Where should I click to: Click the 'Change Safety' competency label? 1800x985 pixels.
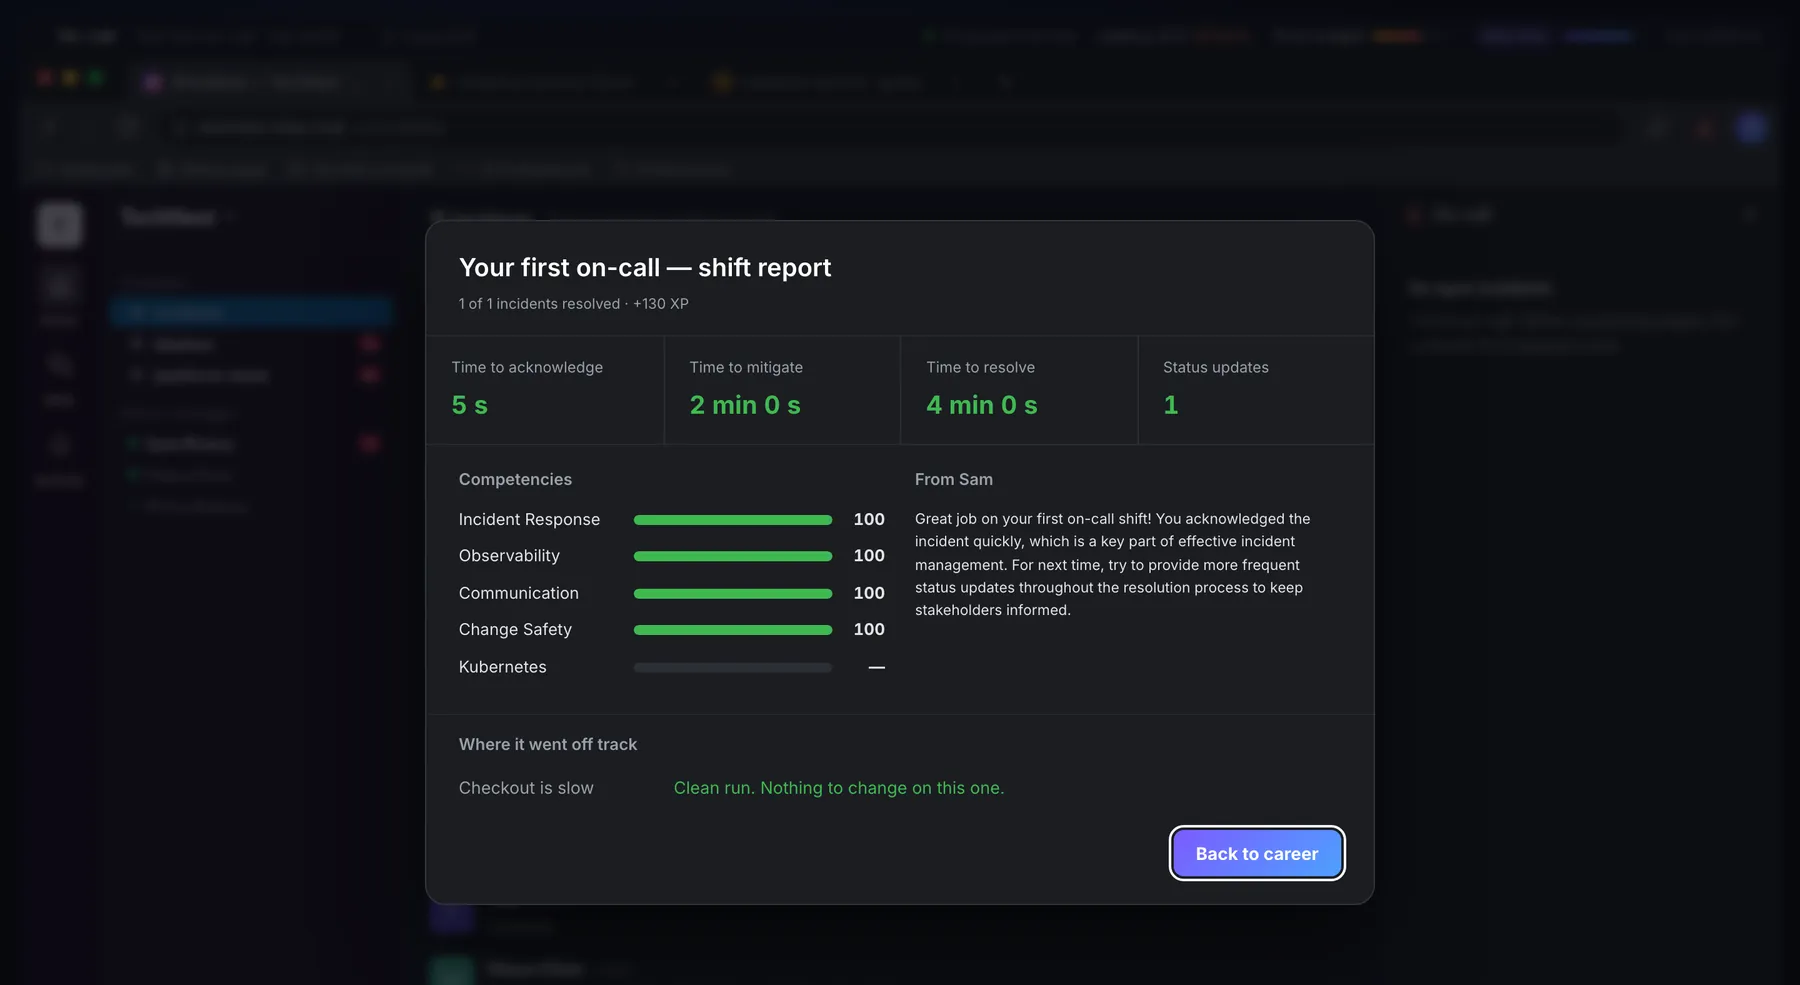click(x=515, y=629)
